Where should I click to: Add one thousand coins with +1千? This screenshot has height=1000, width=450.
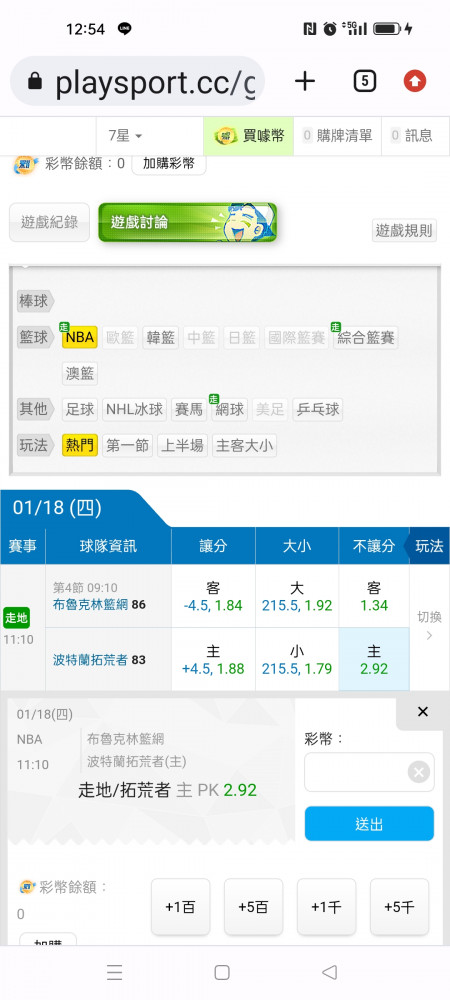(x=326, y=907)
